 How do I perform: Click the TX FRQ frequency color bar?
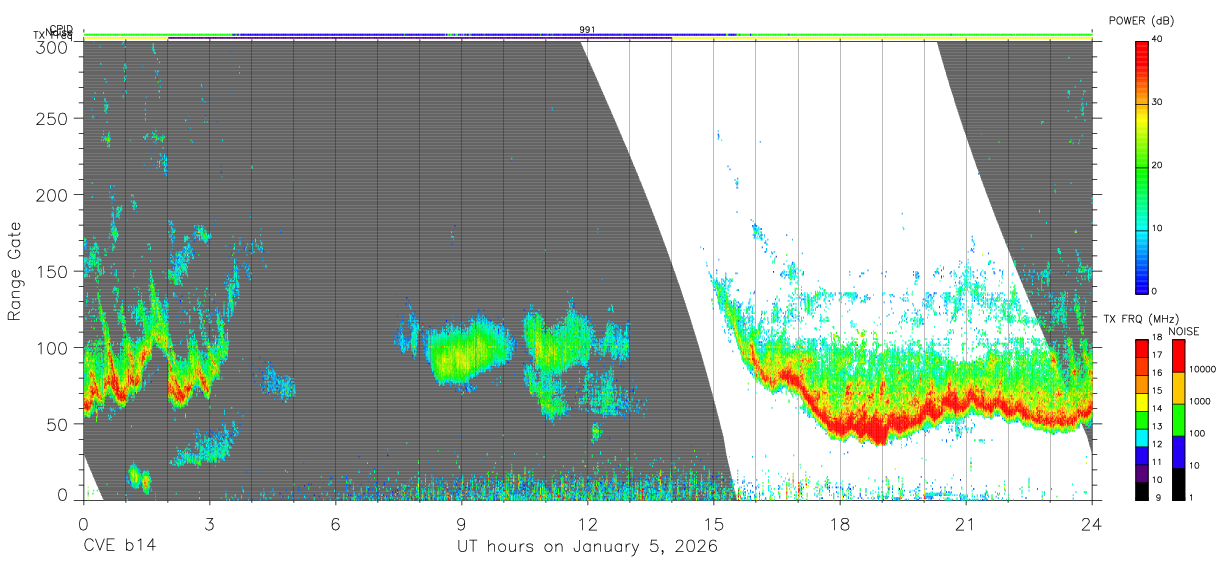1141,420
